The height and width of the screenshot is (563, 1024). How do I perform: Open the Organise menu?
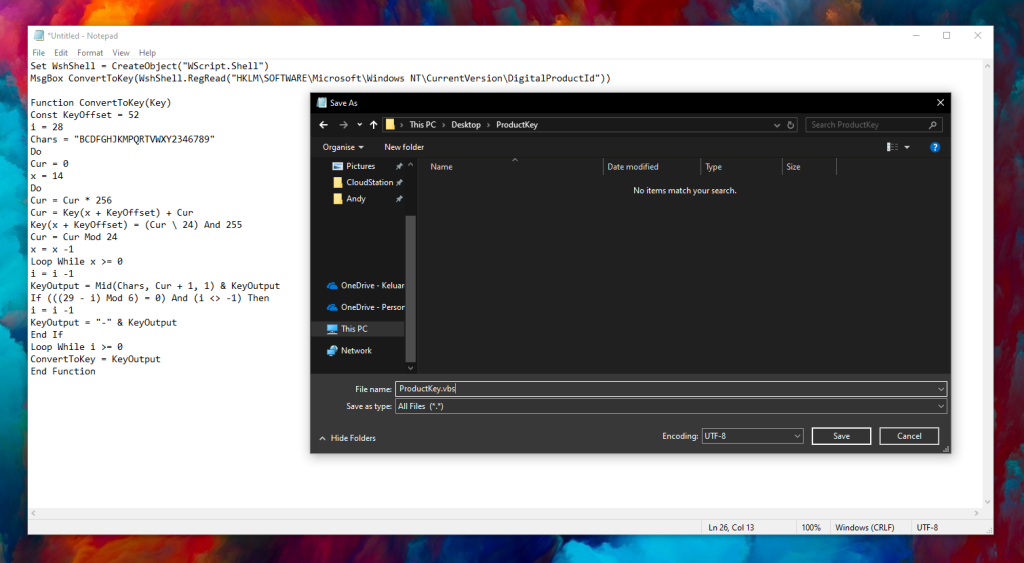pyautogui.click(x=343, y=147)
